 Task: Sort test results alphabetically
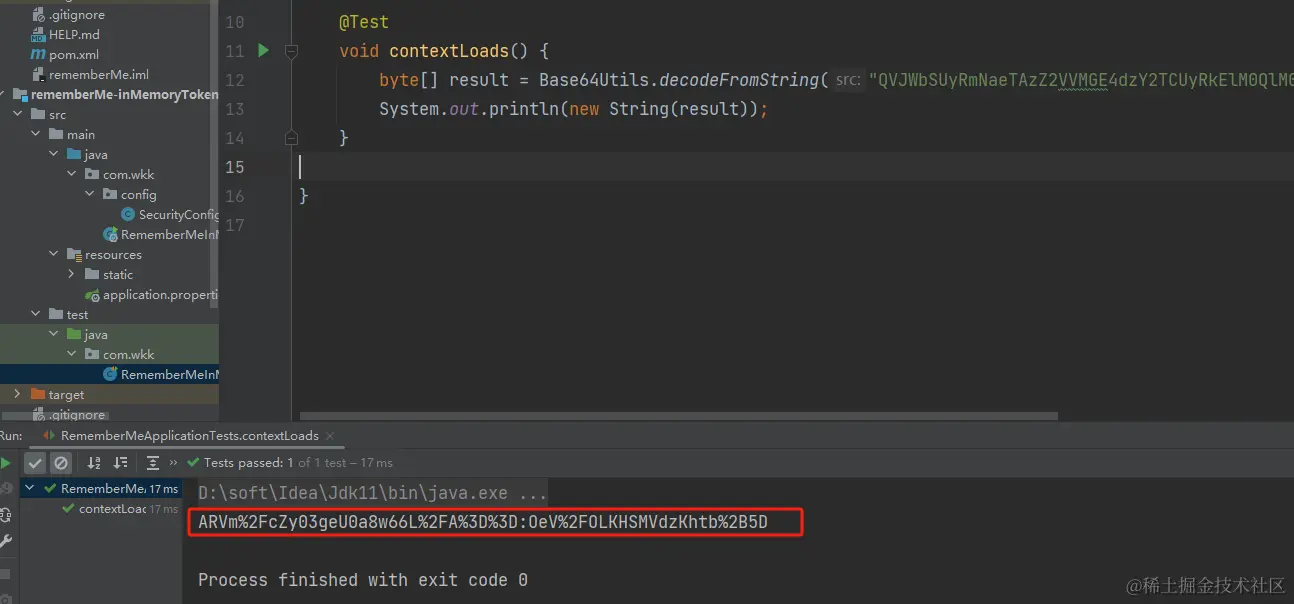[94, 463]
